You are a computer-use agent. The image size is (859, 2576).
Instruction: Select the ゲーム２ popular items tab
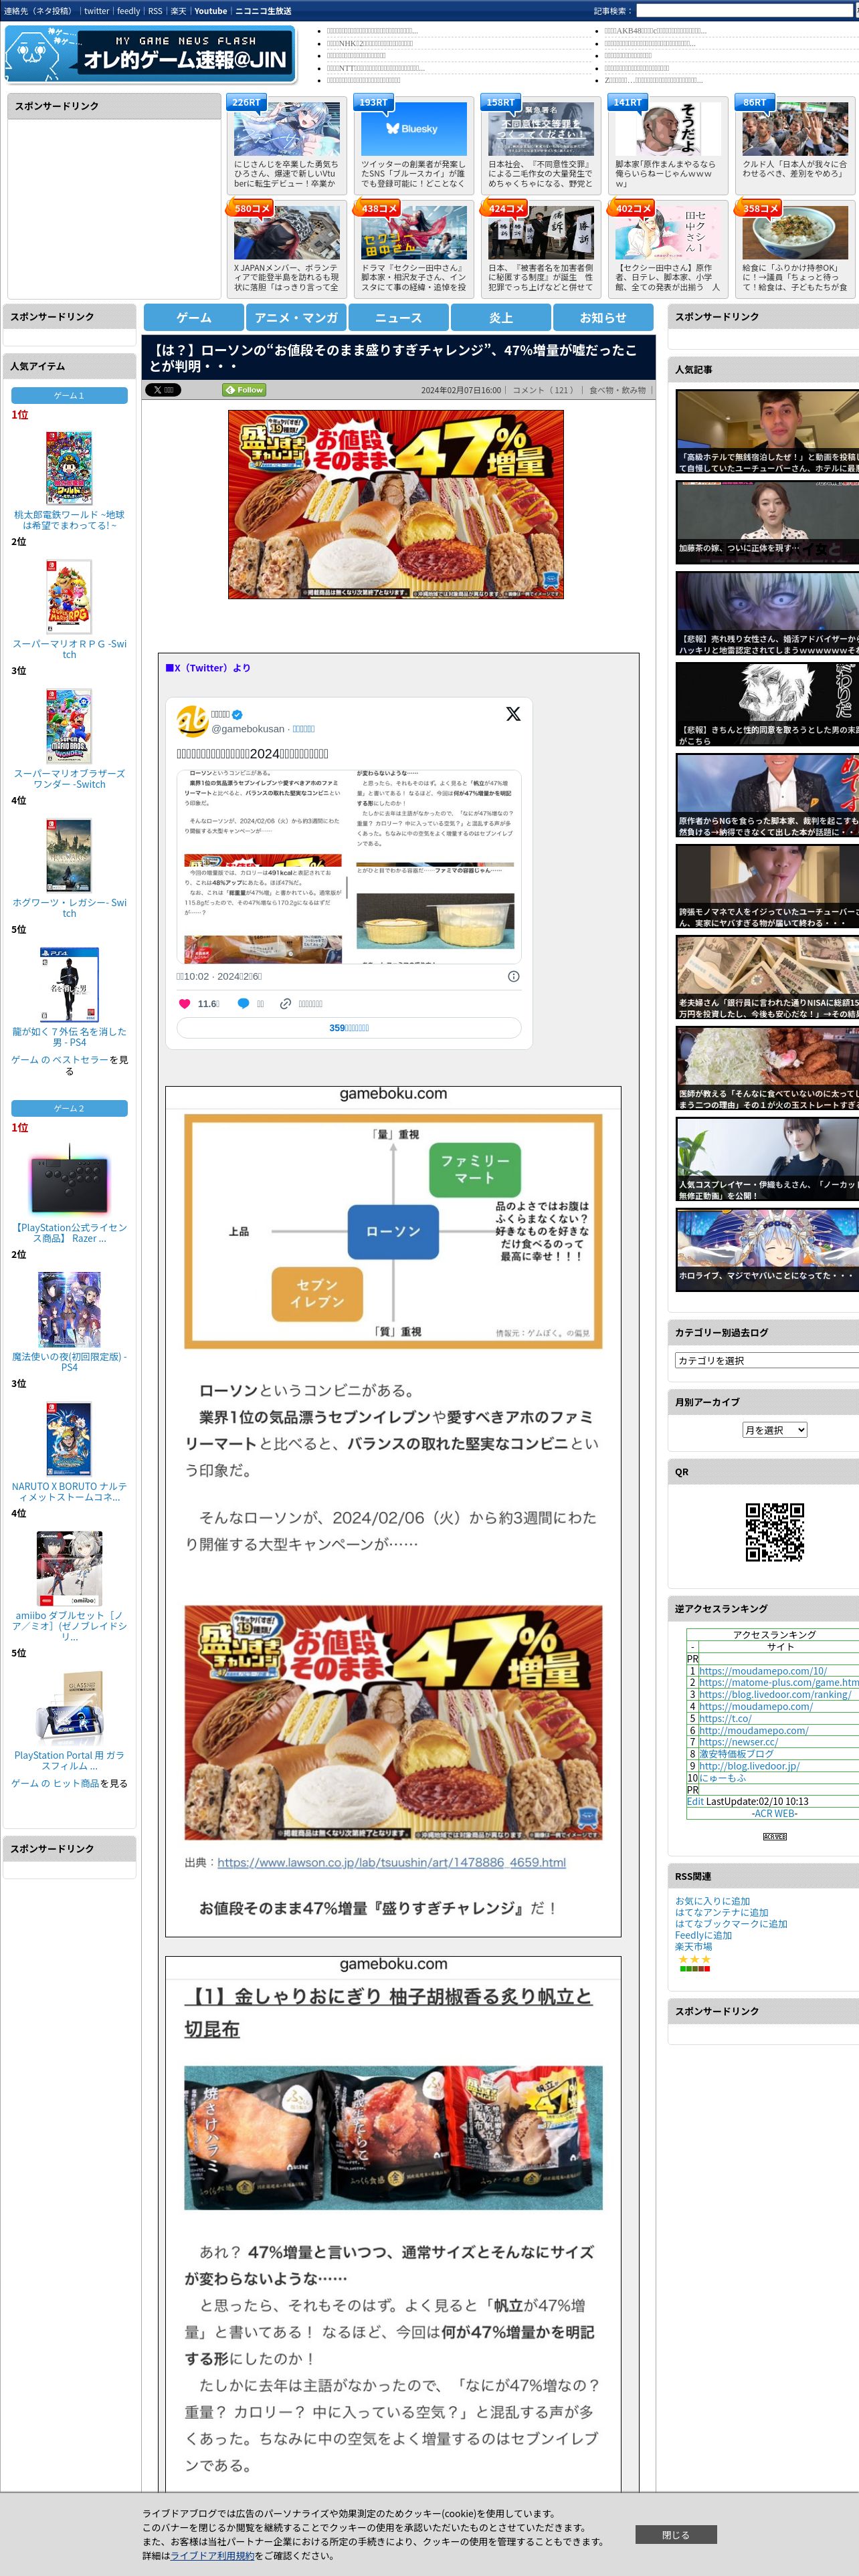69,1108
